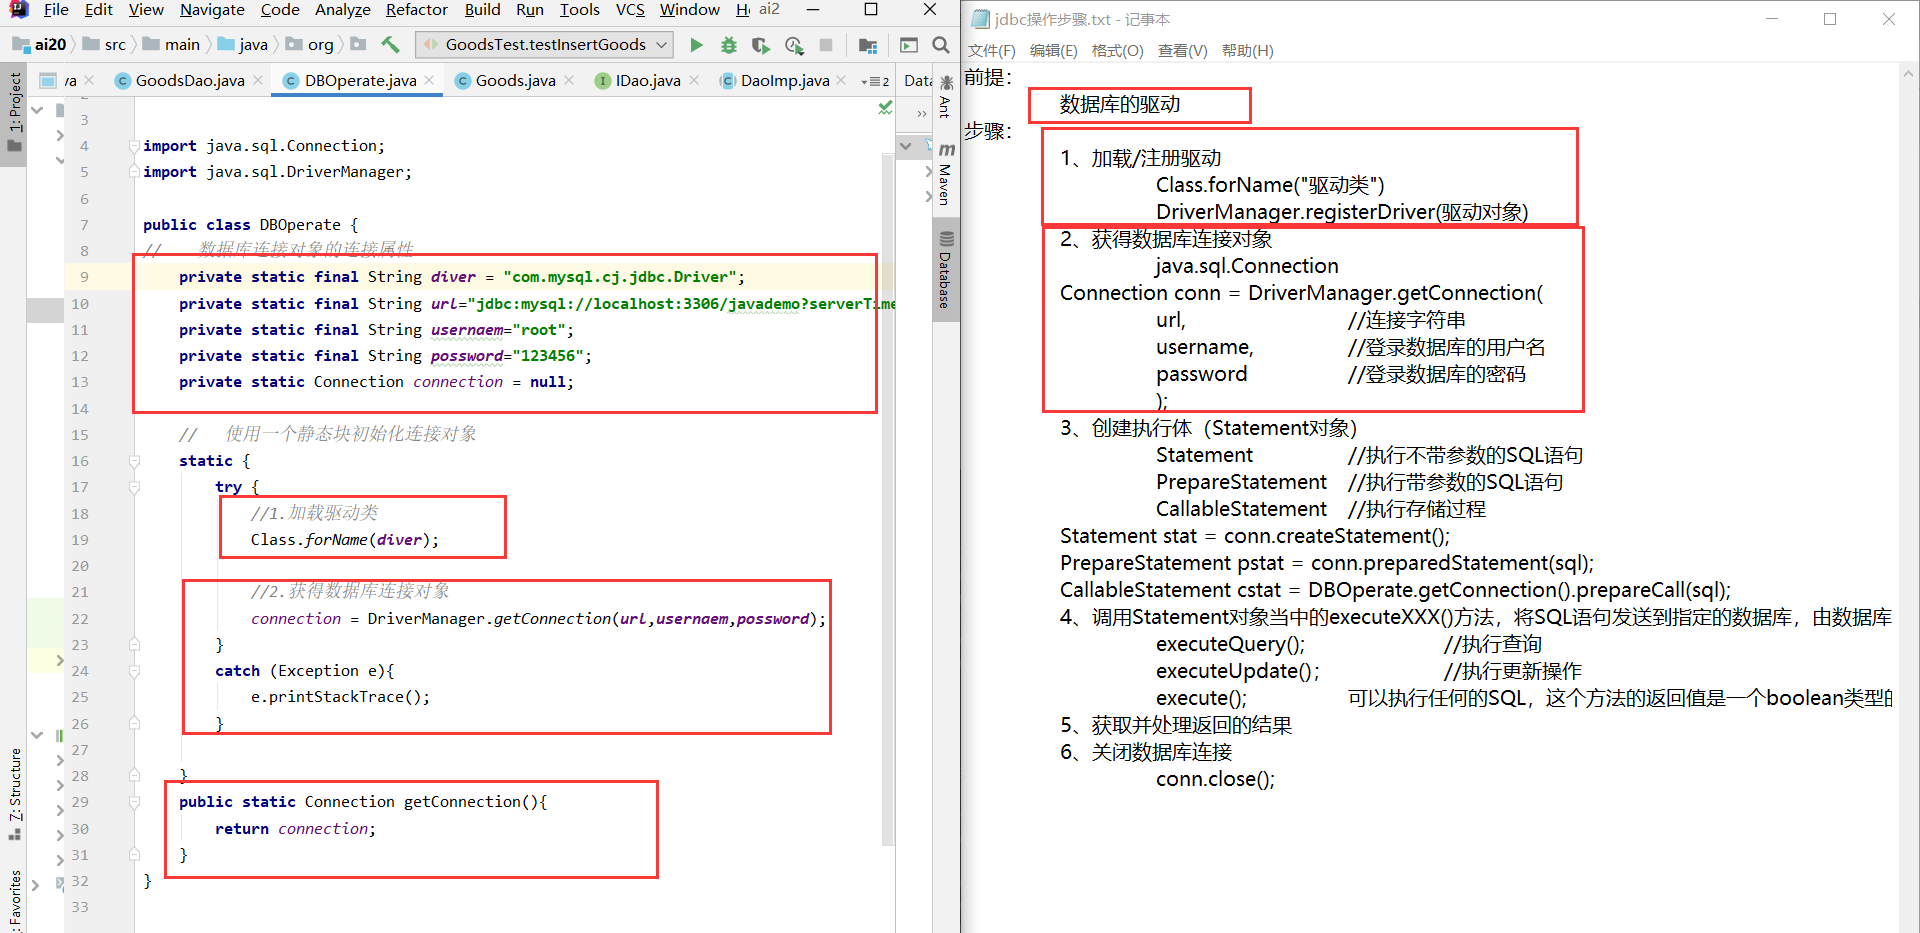The height and width of the screenshot is (933, 1920).
Task: Open the Build menu
Action: [482, 10]
